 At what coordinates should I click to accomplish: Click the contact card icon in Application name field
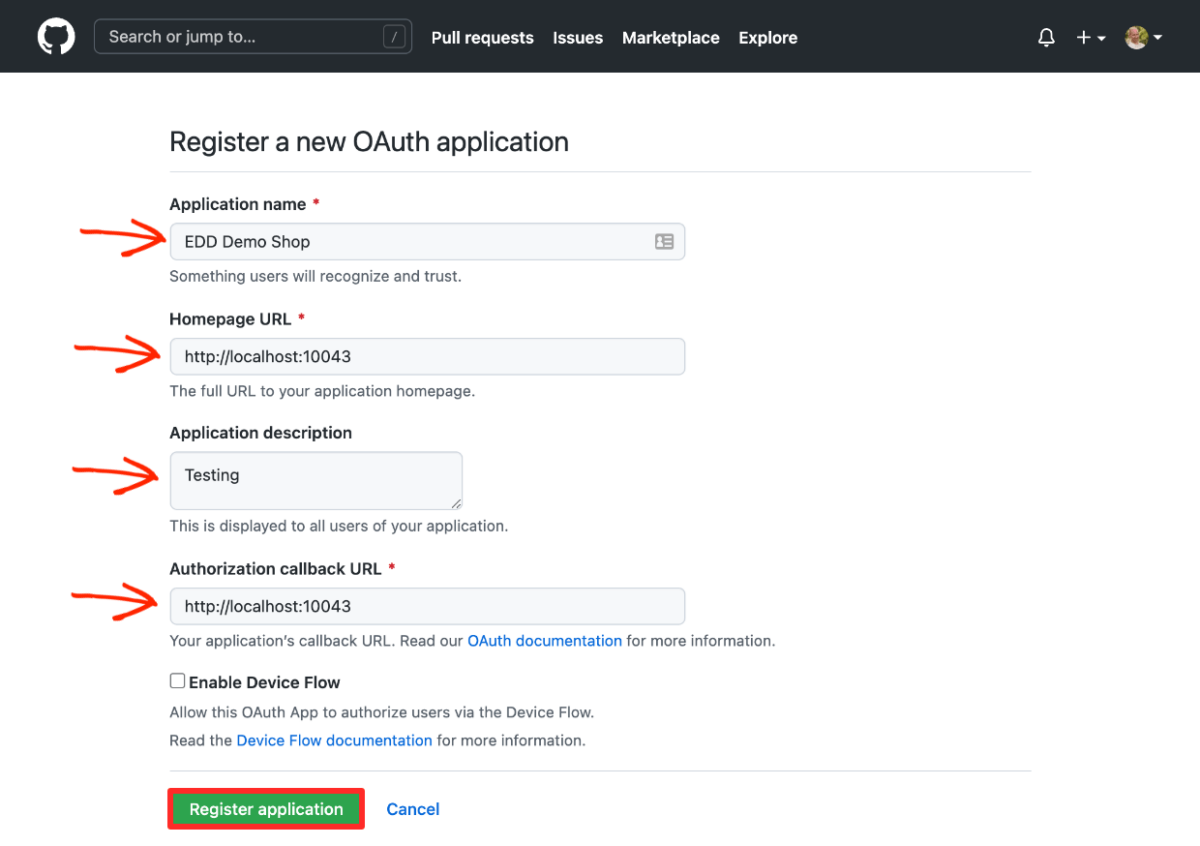663,241
